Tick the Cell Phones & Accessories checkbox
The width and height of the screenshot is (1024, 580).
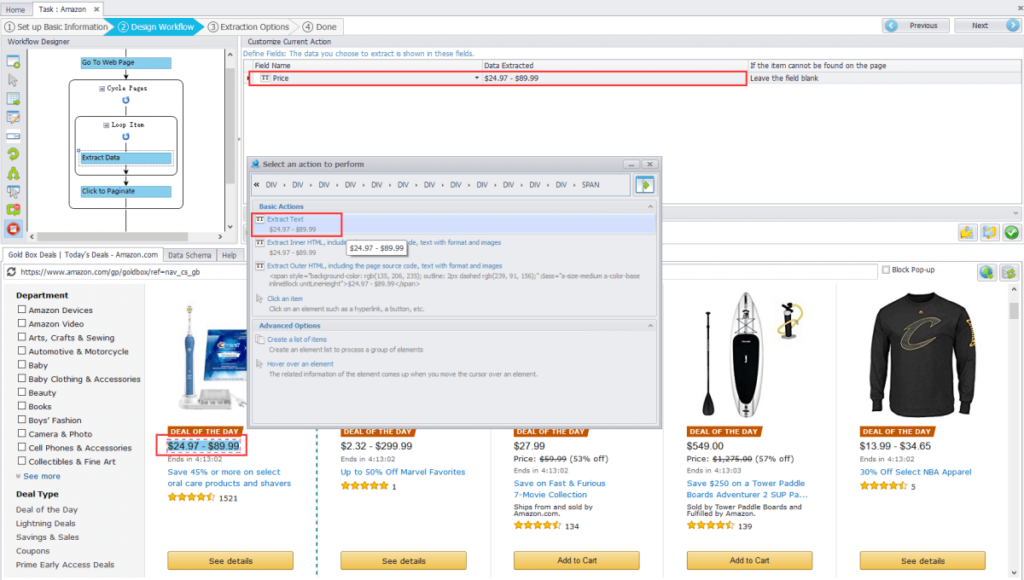[22, 447]
